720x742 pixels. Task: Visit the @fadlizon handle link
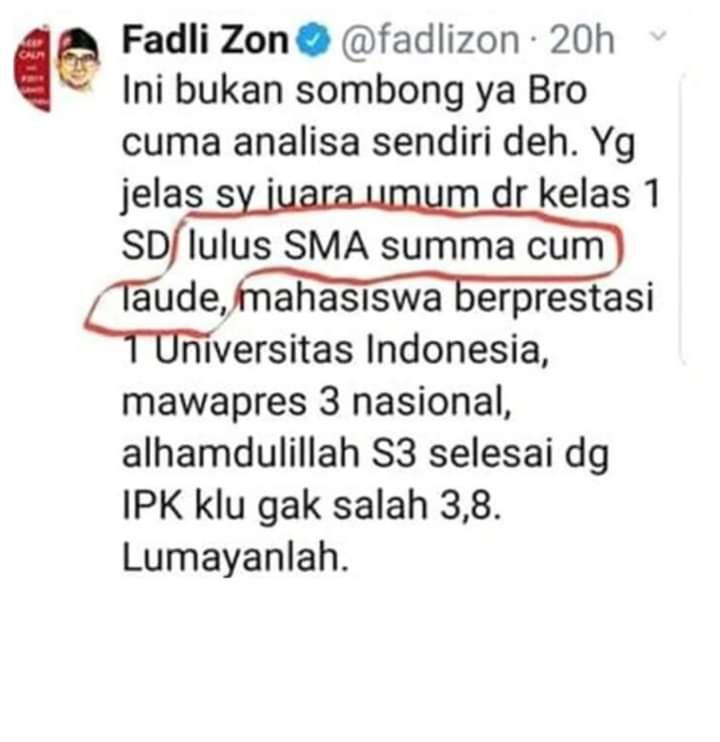click(x=430, y=41)
